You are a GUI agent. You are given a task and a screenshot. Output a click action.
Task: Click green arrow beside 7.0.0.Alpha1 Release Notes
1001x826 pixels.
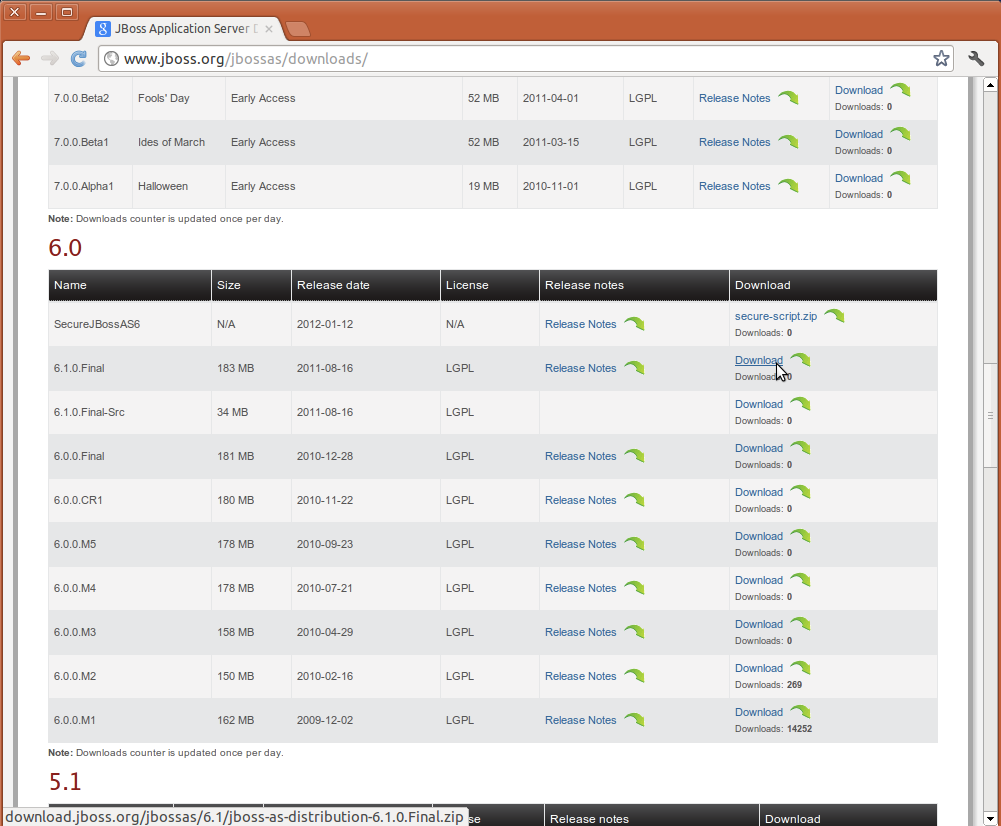788,186
